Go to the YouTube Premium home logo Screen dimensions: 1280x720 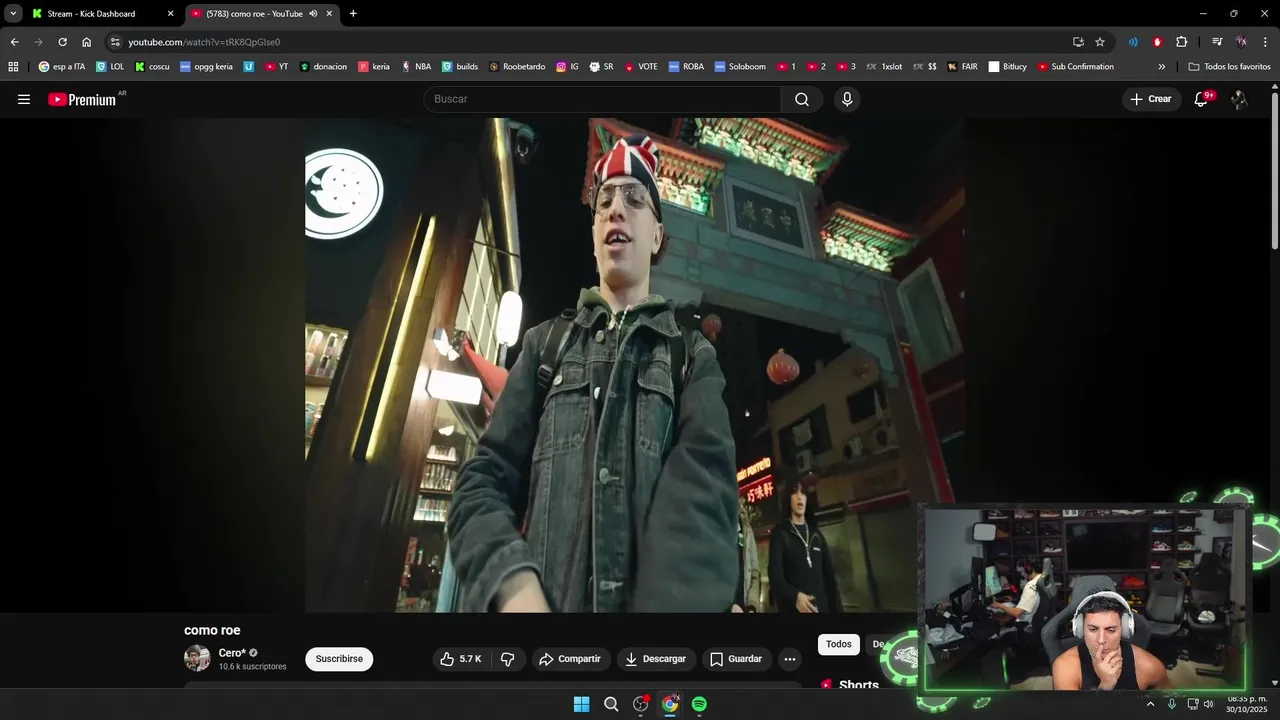click(x=82, y=99)
